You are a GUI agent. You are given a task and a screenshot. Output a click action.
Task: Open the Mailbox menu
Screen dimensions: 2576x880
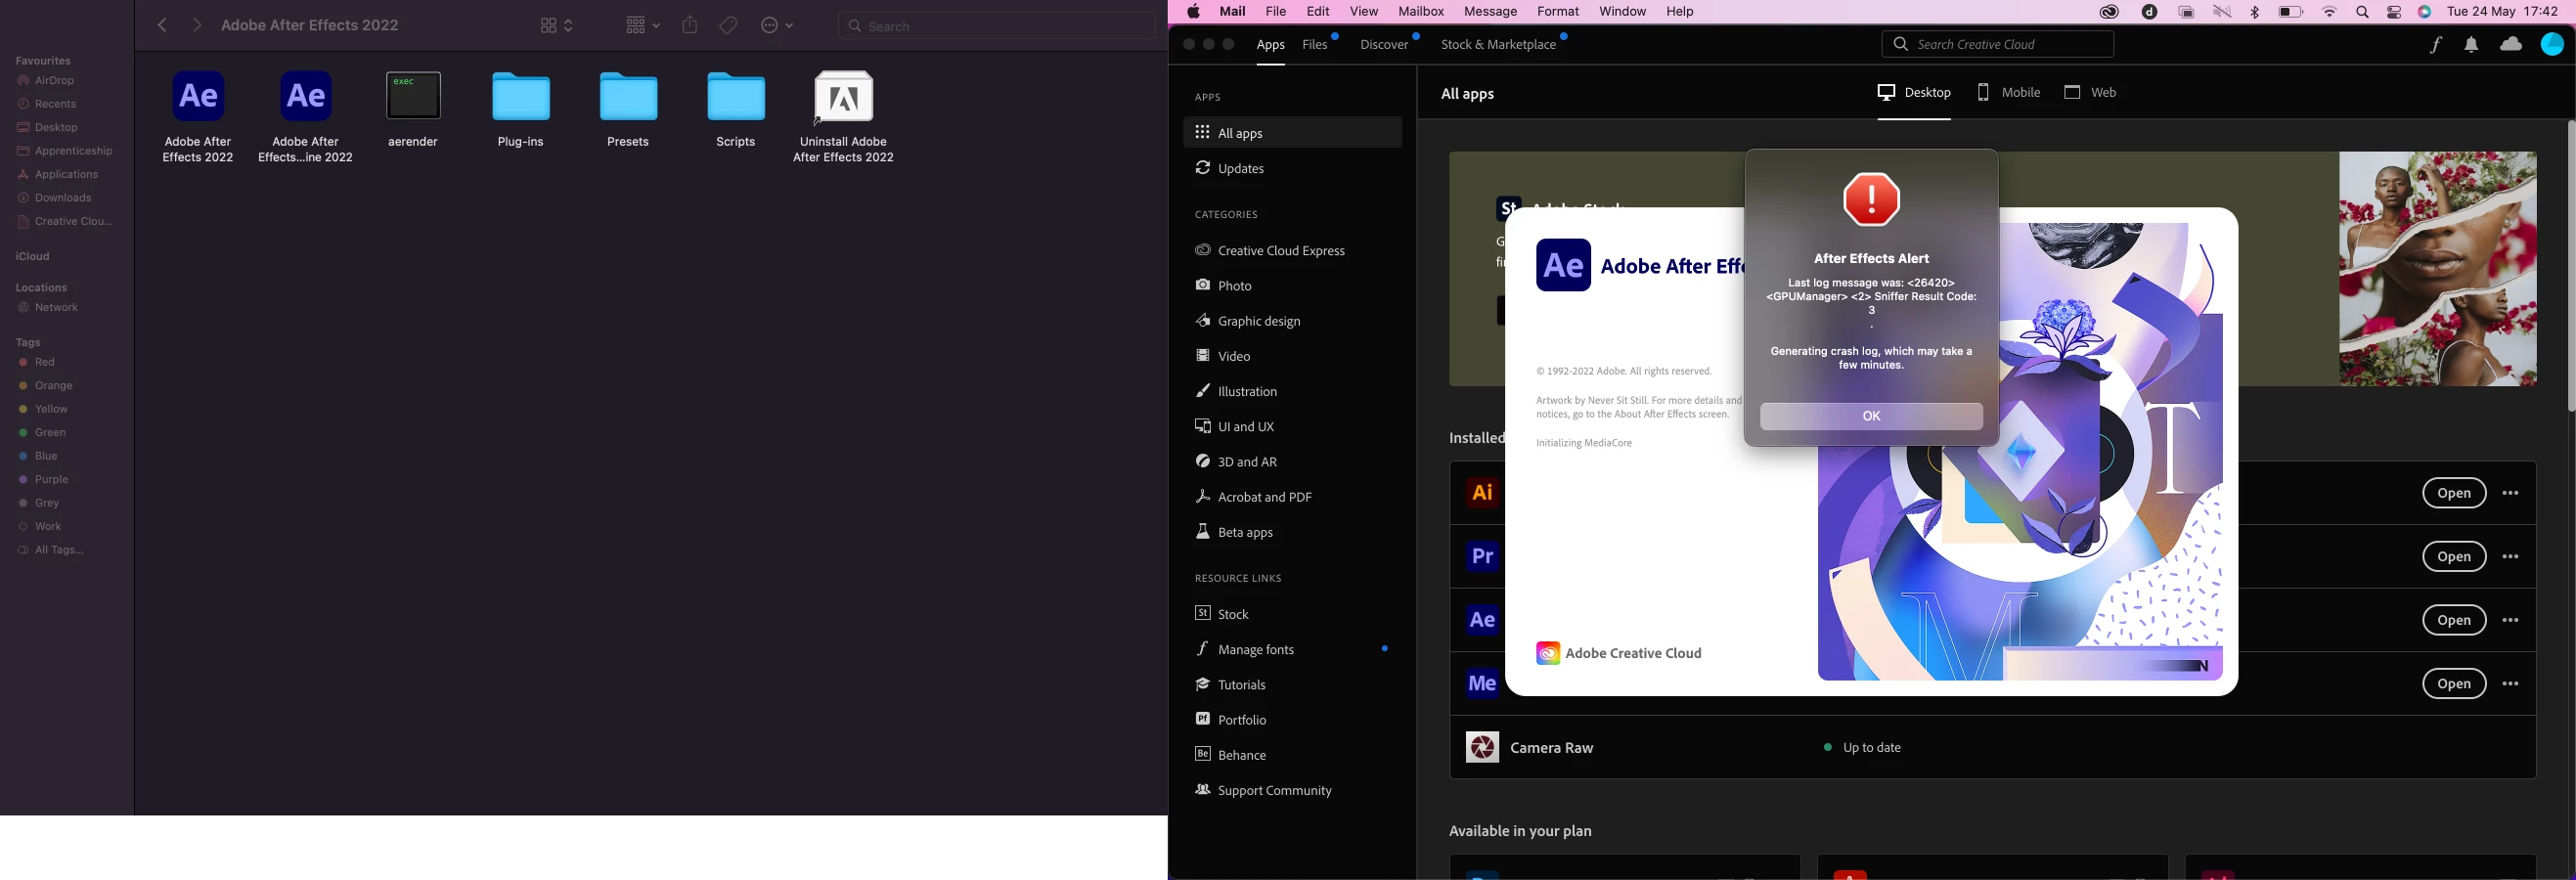click(x=1421, y=12)
